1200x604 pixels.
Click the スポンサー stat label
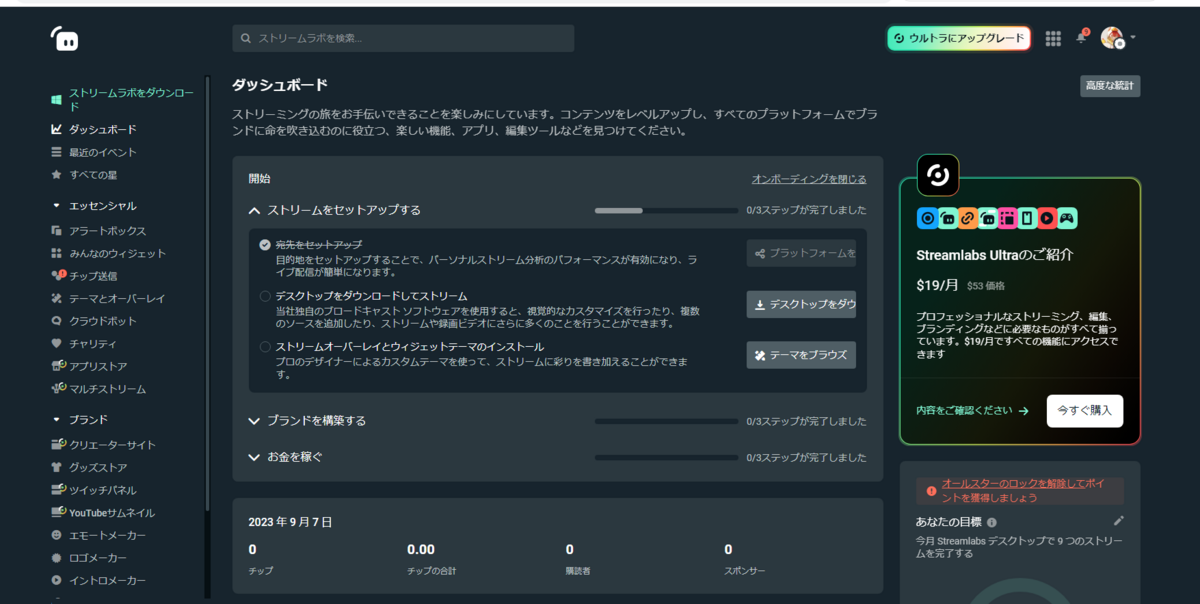point(745,571)
